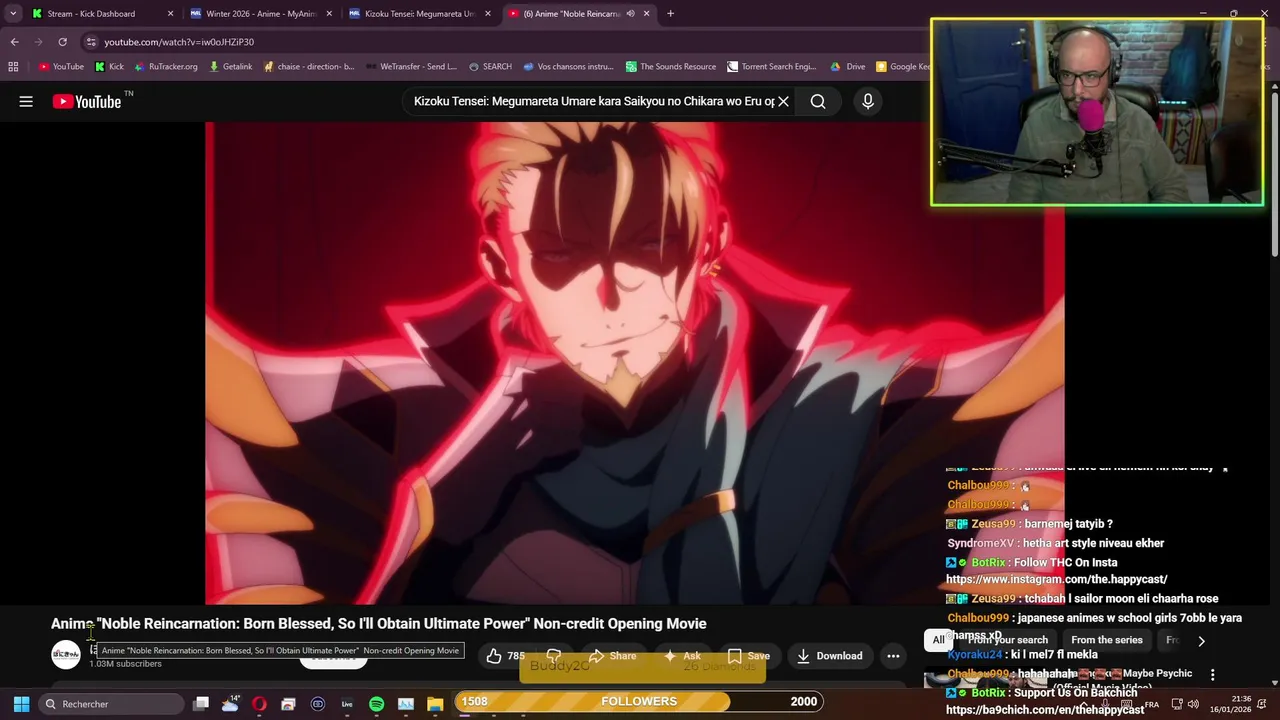1280x720 pixels.
Task: Open the Vos chansons instru bookmark
Action: coord(568,67)
